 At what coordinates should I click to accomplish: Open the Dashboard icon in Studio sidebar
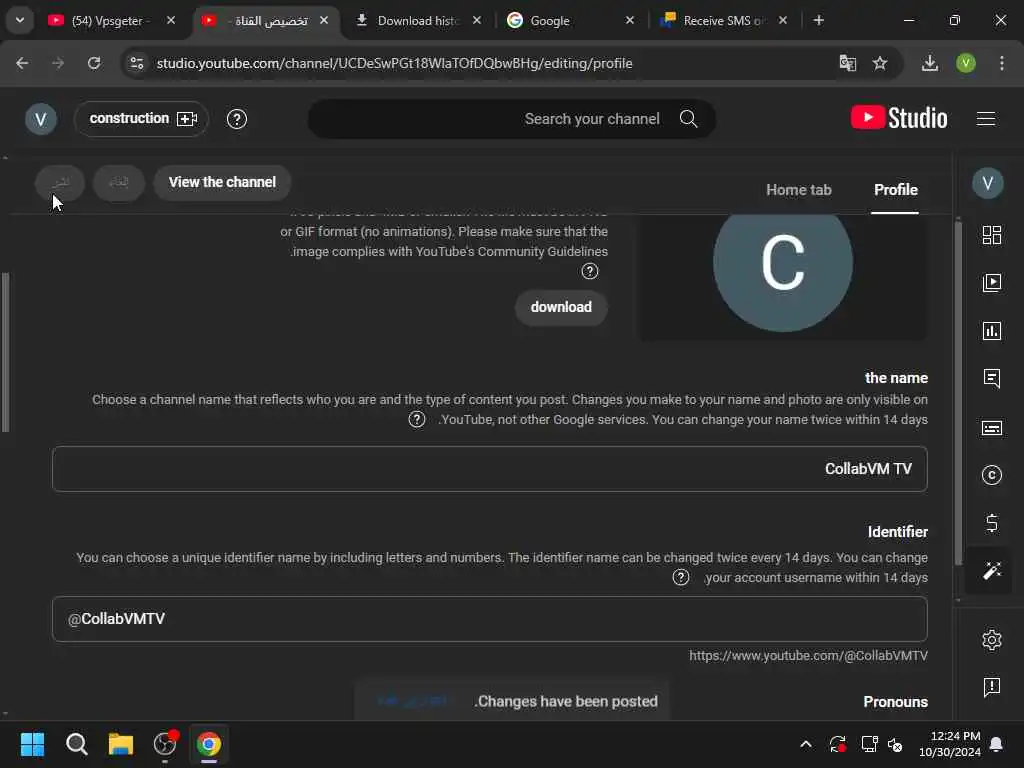(x=991, y=235)
